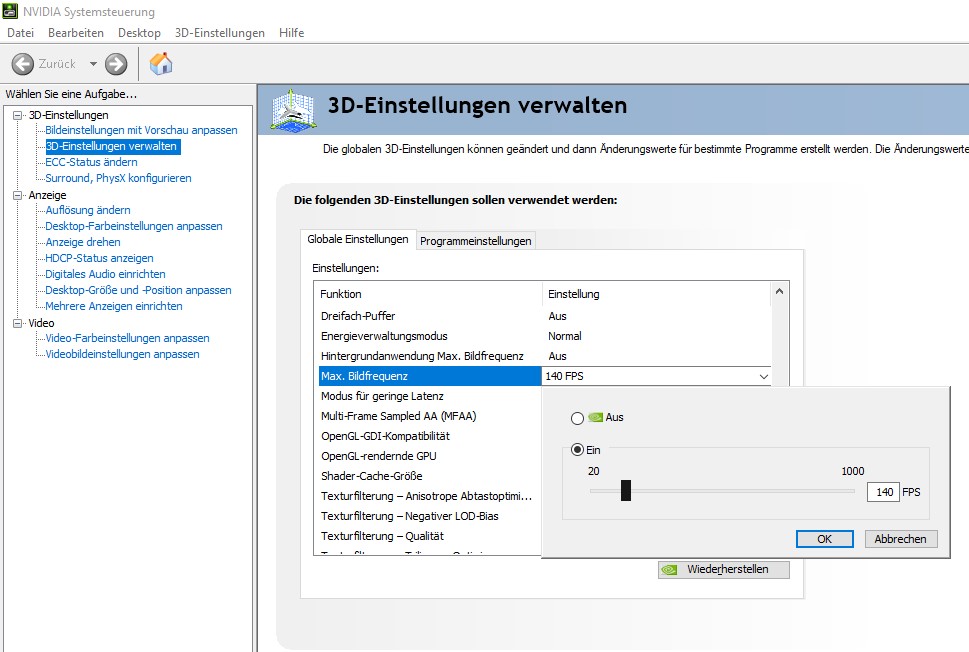Collapse the Anzeige tree node
Screen dimensions: 969x652
click(x=17, y=195)
